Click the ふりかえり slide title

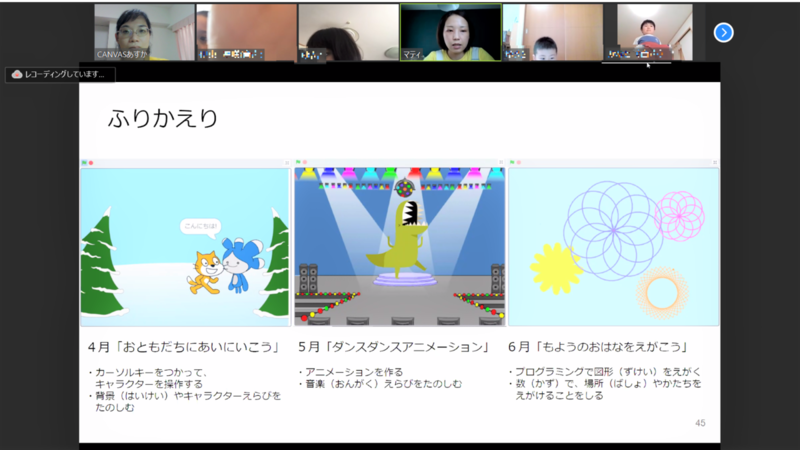point(163,118)
